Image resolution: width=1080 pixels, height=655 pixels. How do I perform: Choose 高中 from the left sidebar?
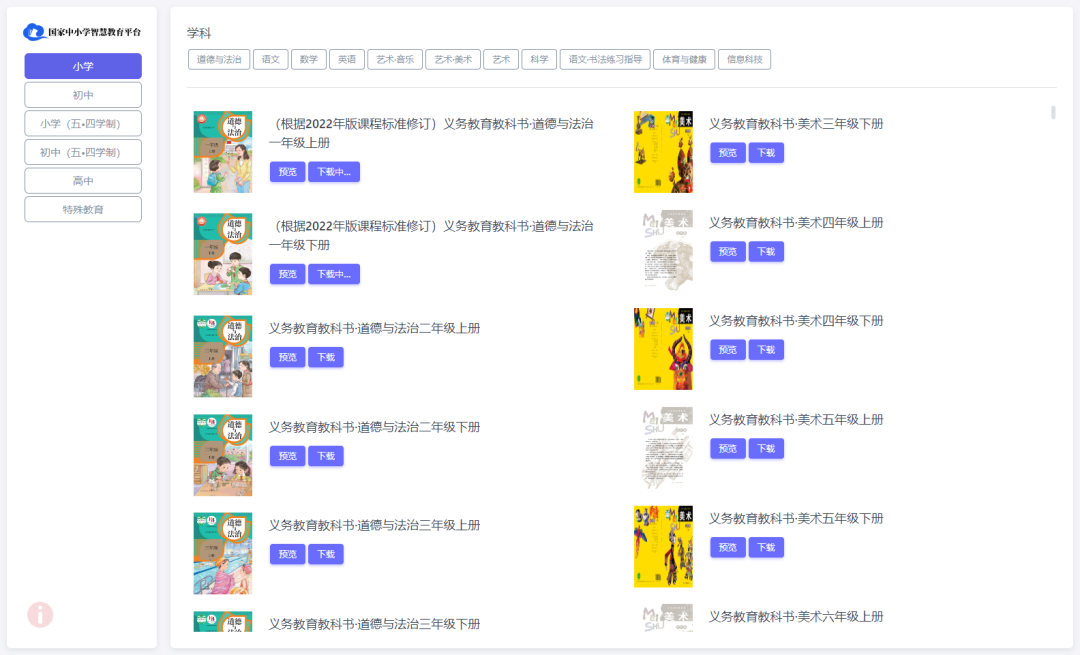(x=83, y=180)
